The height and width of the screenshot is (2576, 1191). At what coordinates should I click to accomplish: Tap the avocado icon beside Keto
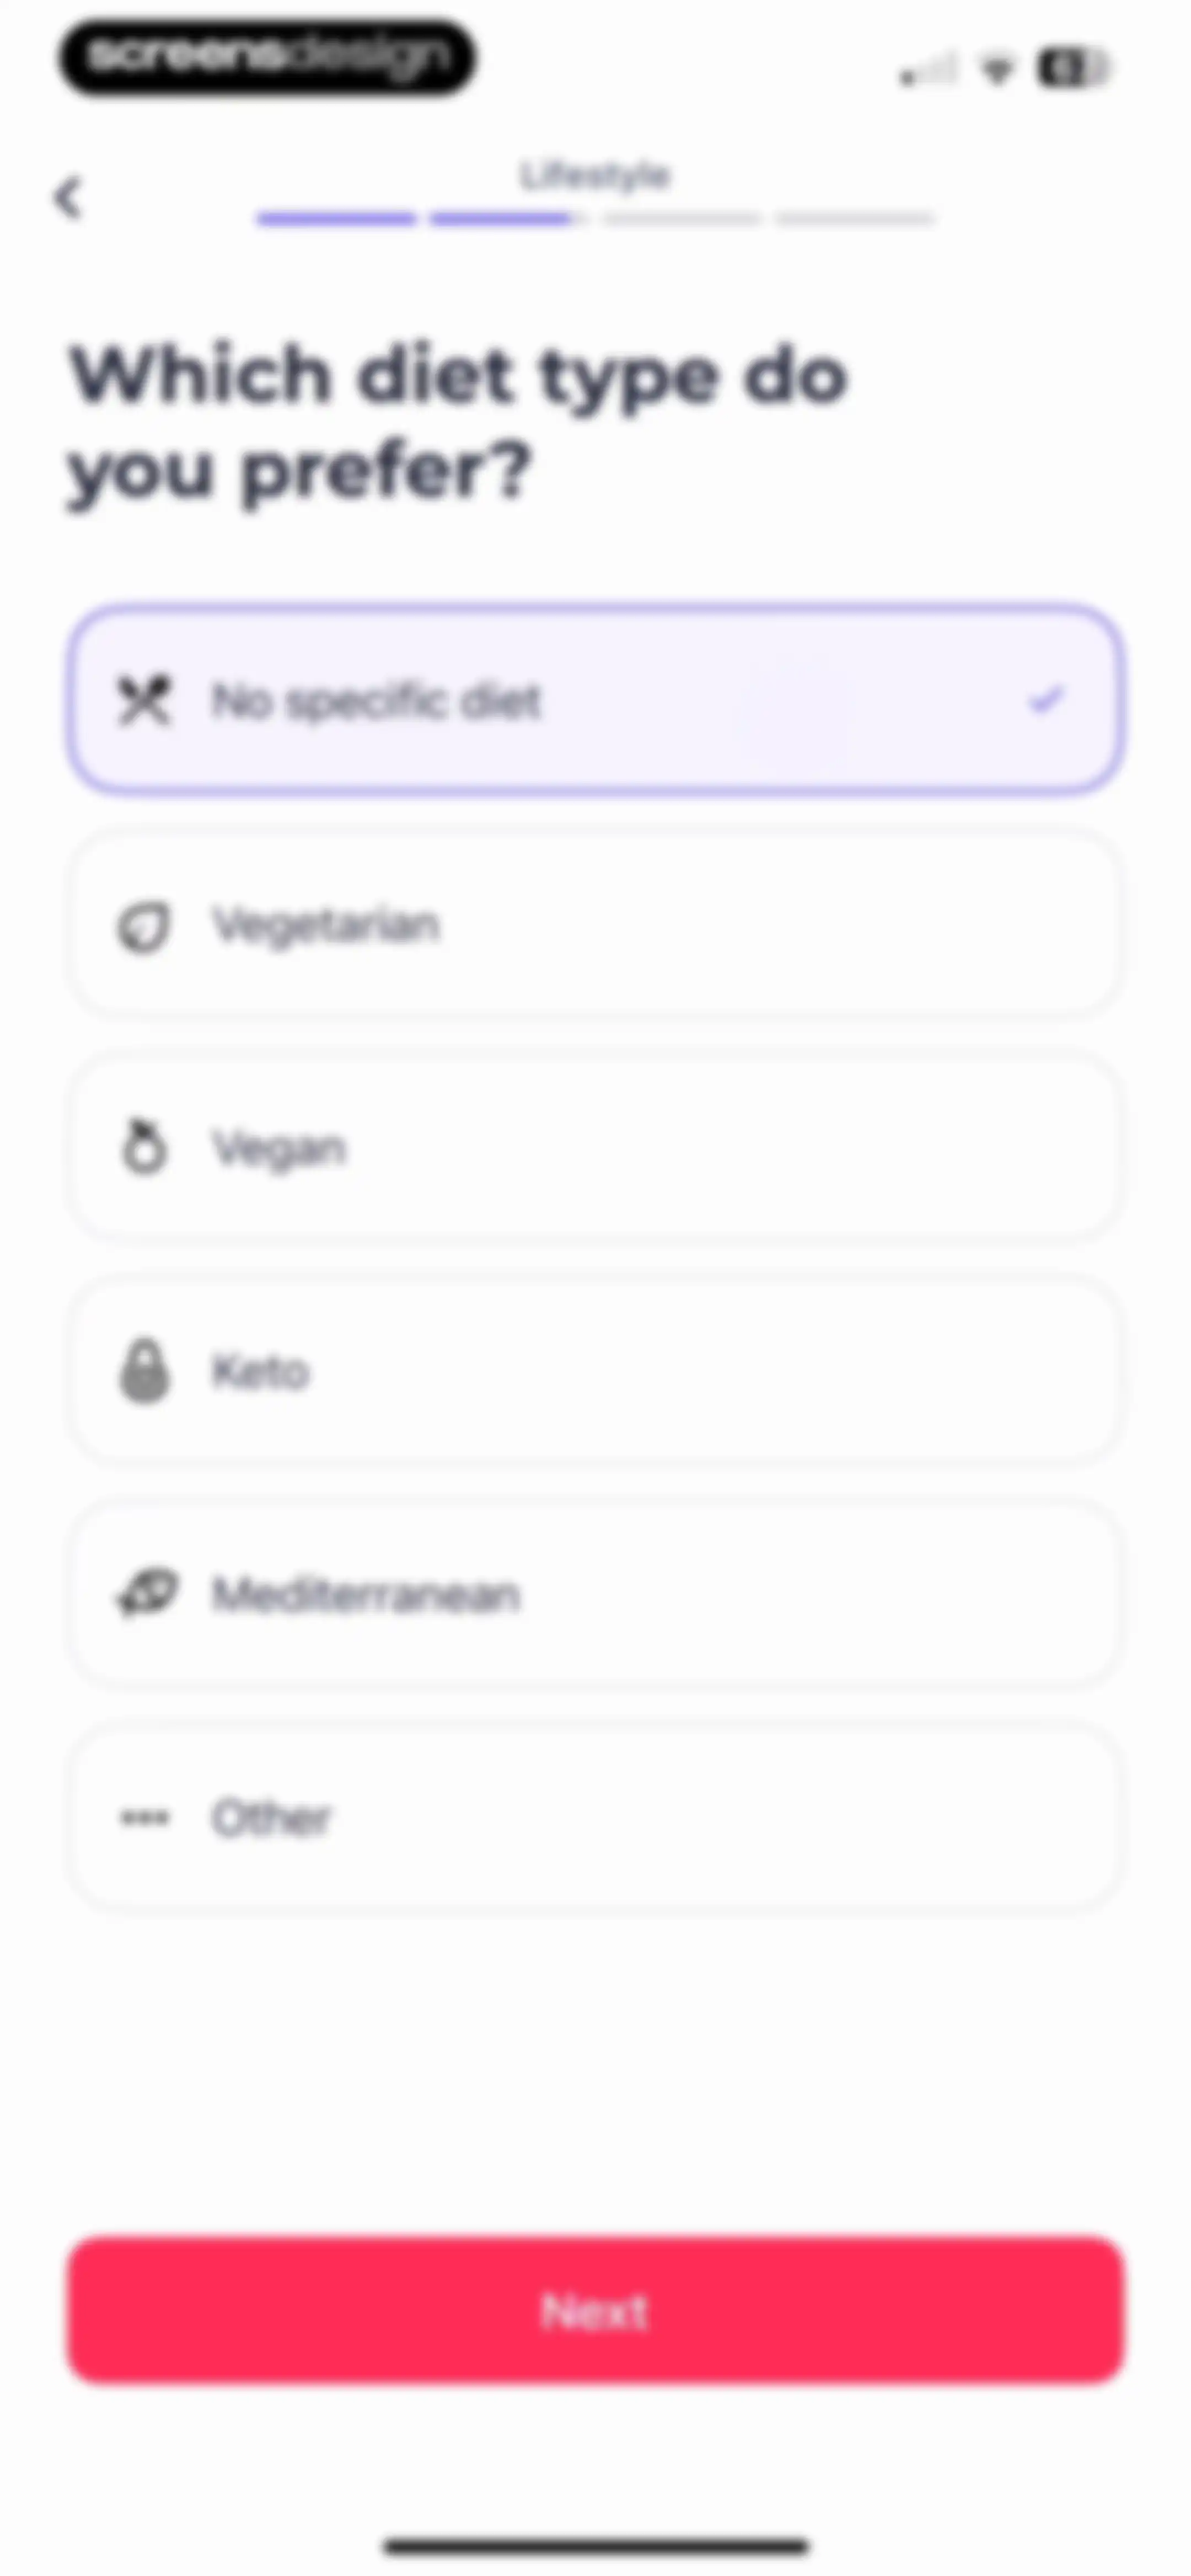pyautogui.click(x=145, y=1371)
